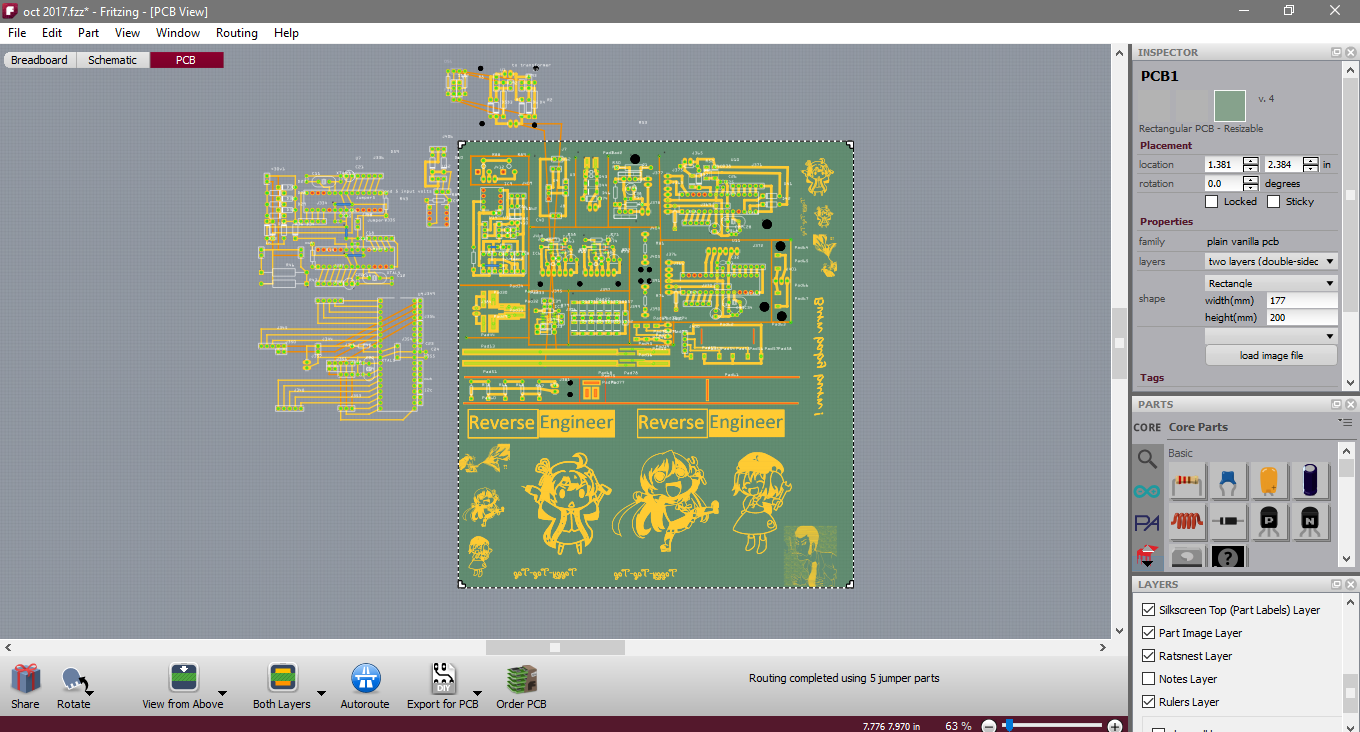Viewport: 1360px width, 732px height.
Task: Open the empty image dropdown above load image file
Action: pyautogui.click(x=1271, y=336)
